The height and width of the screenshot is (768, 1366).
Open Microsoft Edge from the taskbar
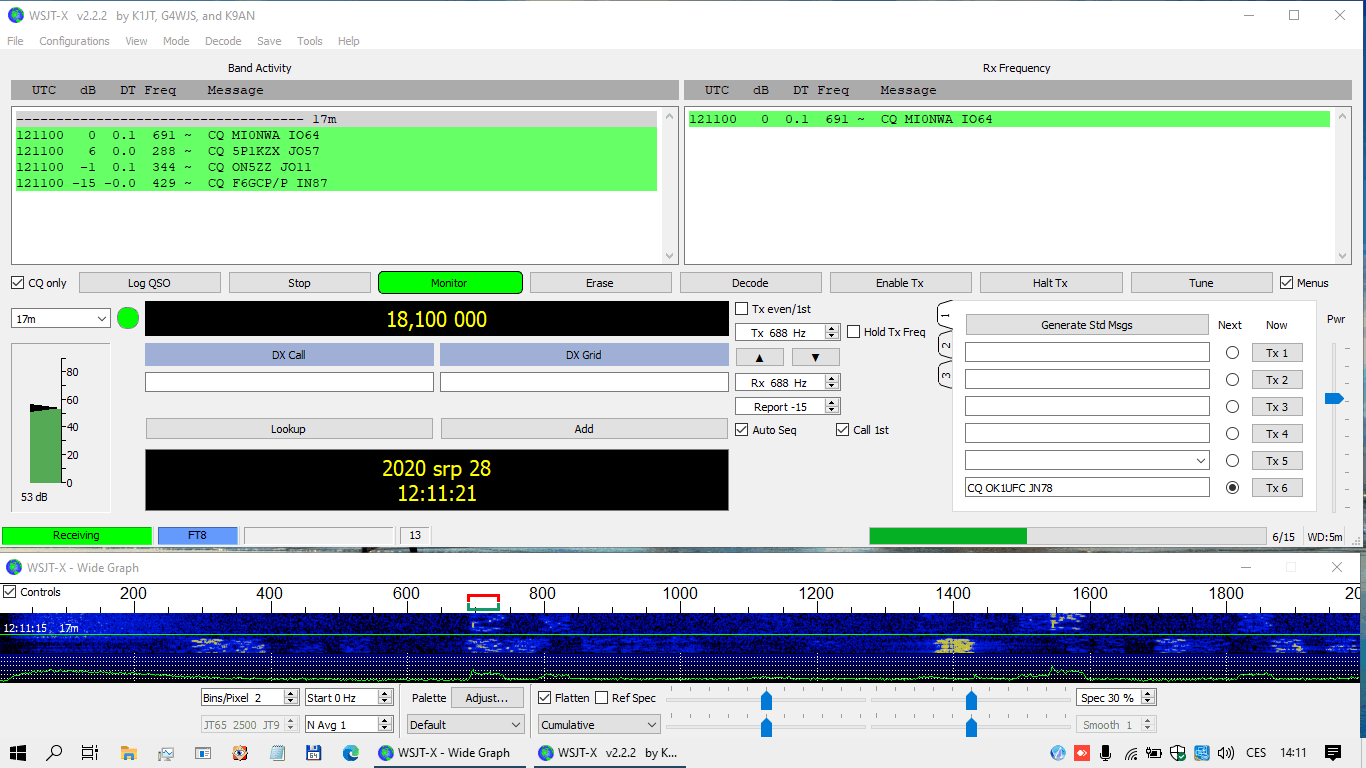coord(350,753)
